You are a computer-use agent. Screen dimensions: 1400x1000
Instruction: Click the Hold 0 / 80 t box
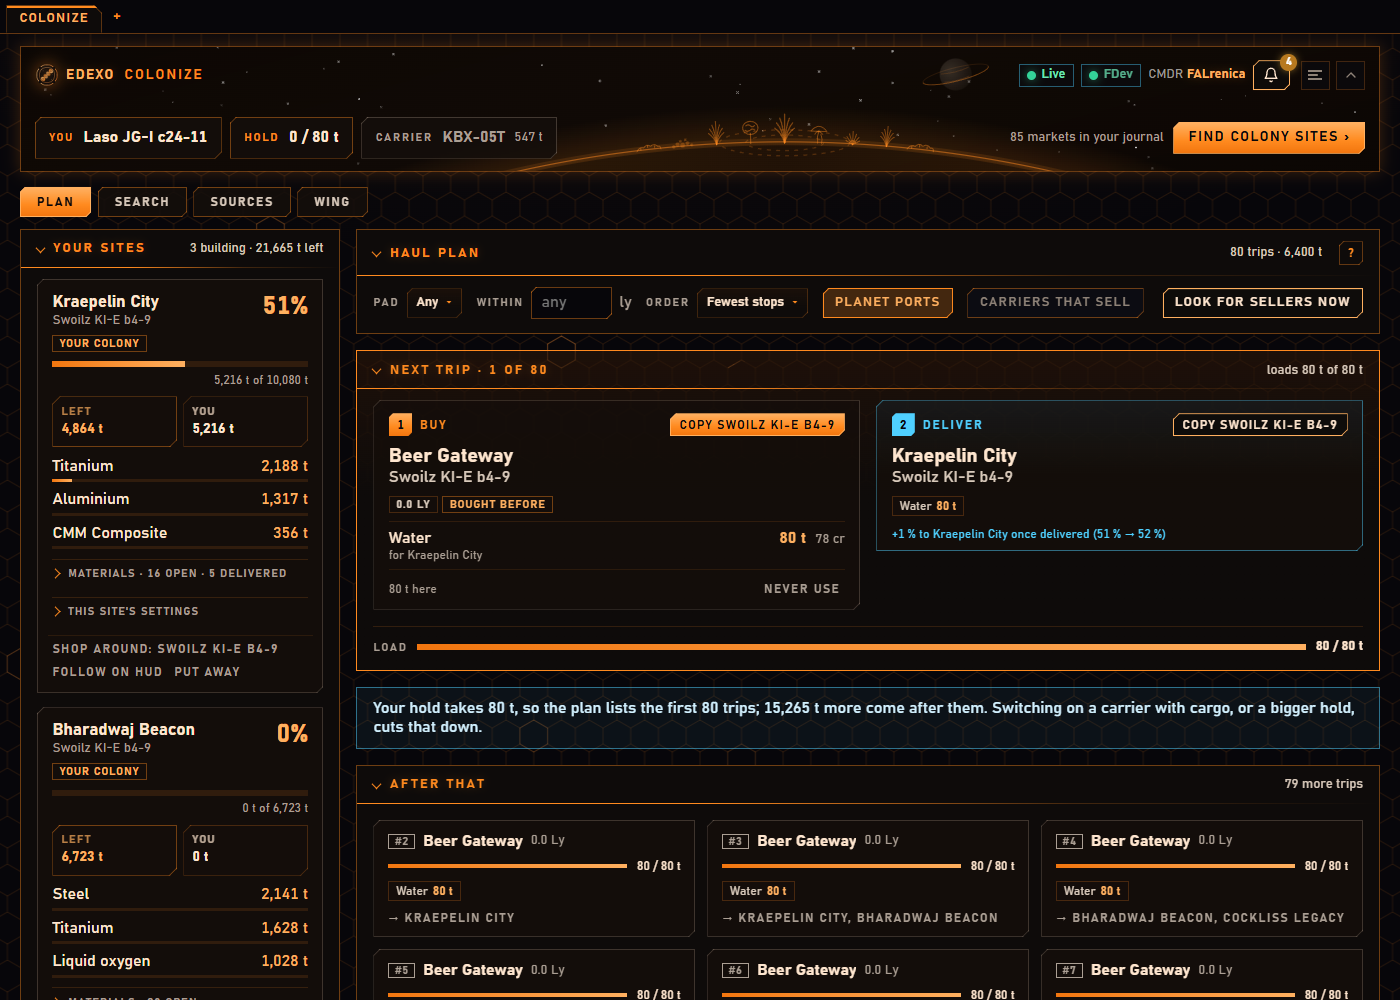tap(291, 137)
